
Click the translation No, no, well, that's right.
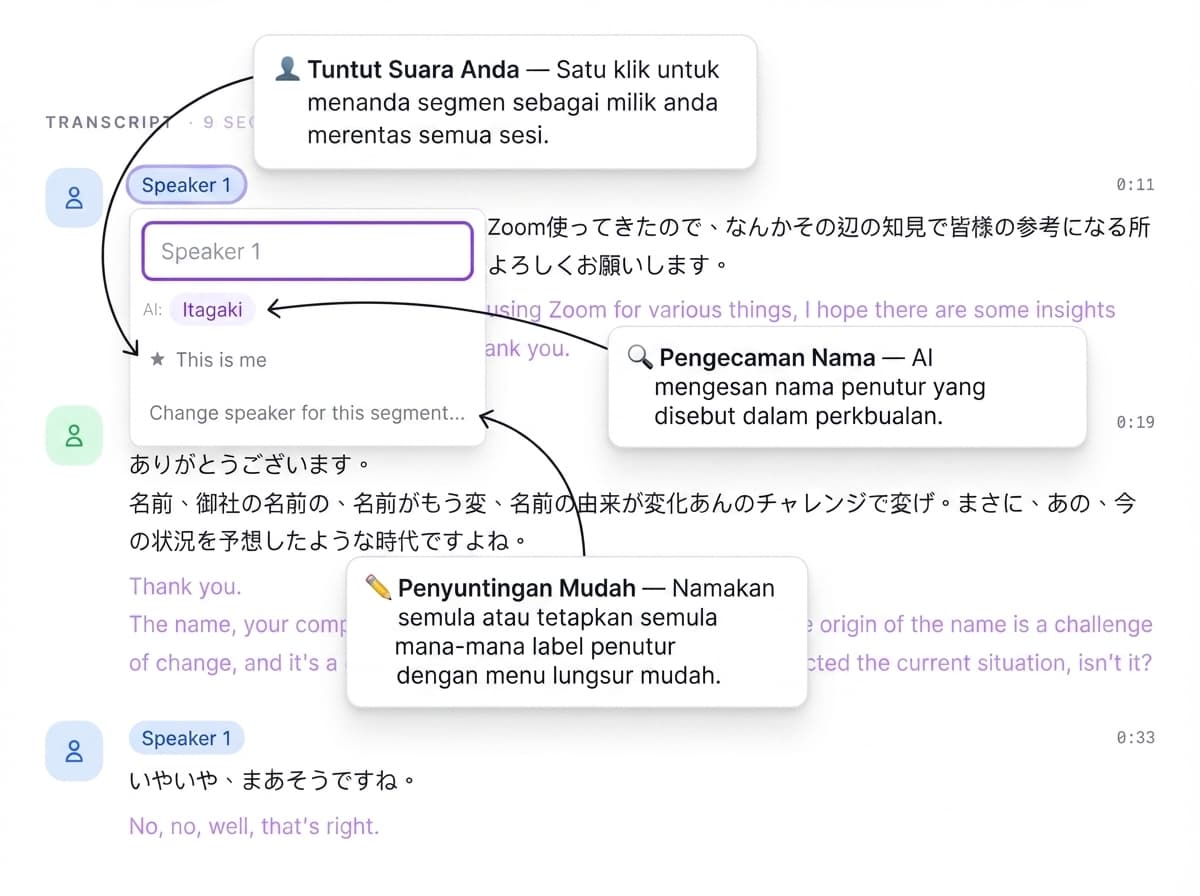(x=254, y=827)
